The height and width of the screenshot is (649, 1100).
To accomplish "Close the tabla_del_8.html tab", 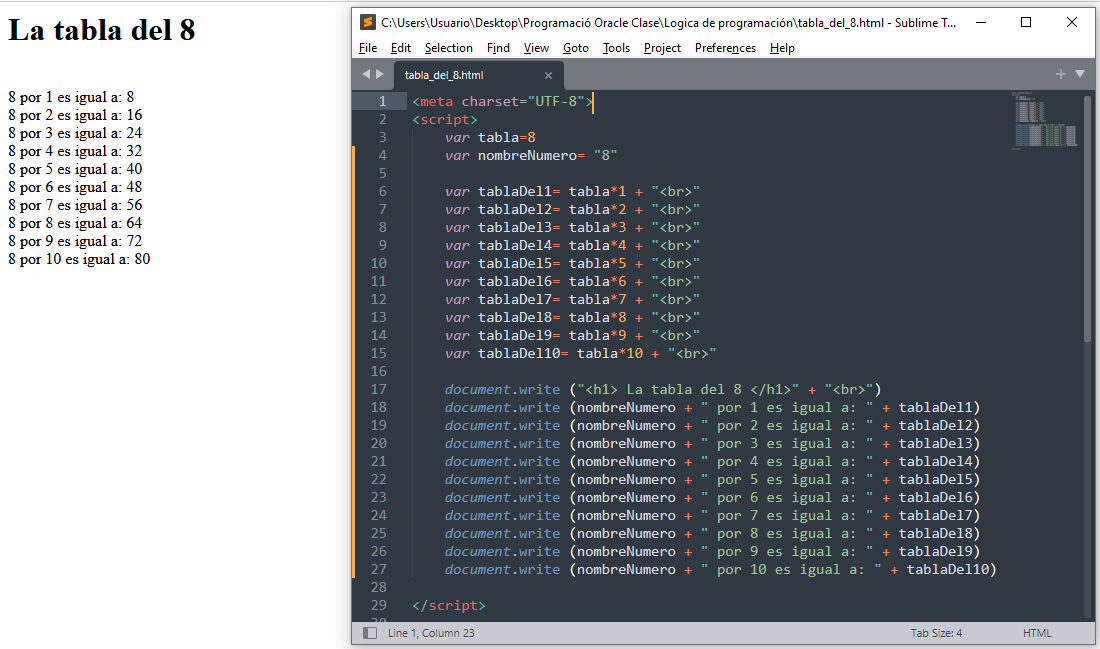I will coord(548,75).
